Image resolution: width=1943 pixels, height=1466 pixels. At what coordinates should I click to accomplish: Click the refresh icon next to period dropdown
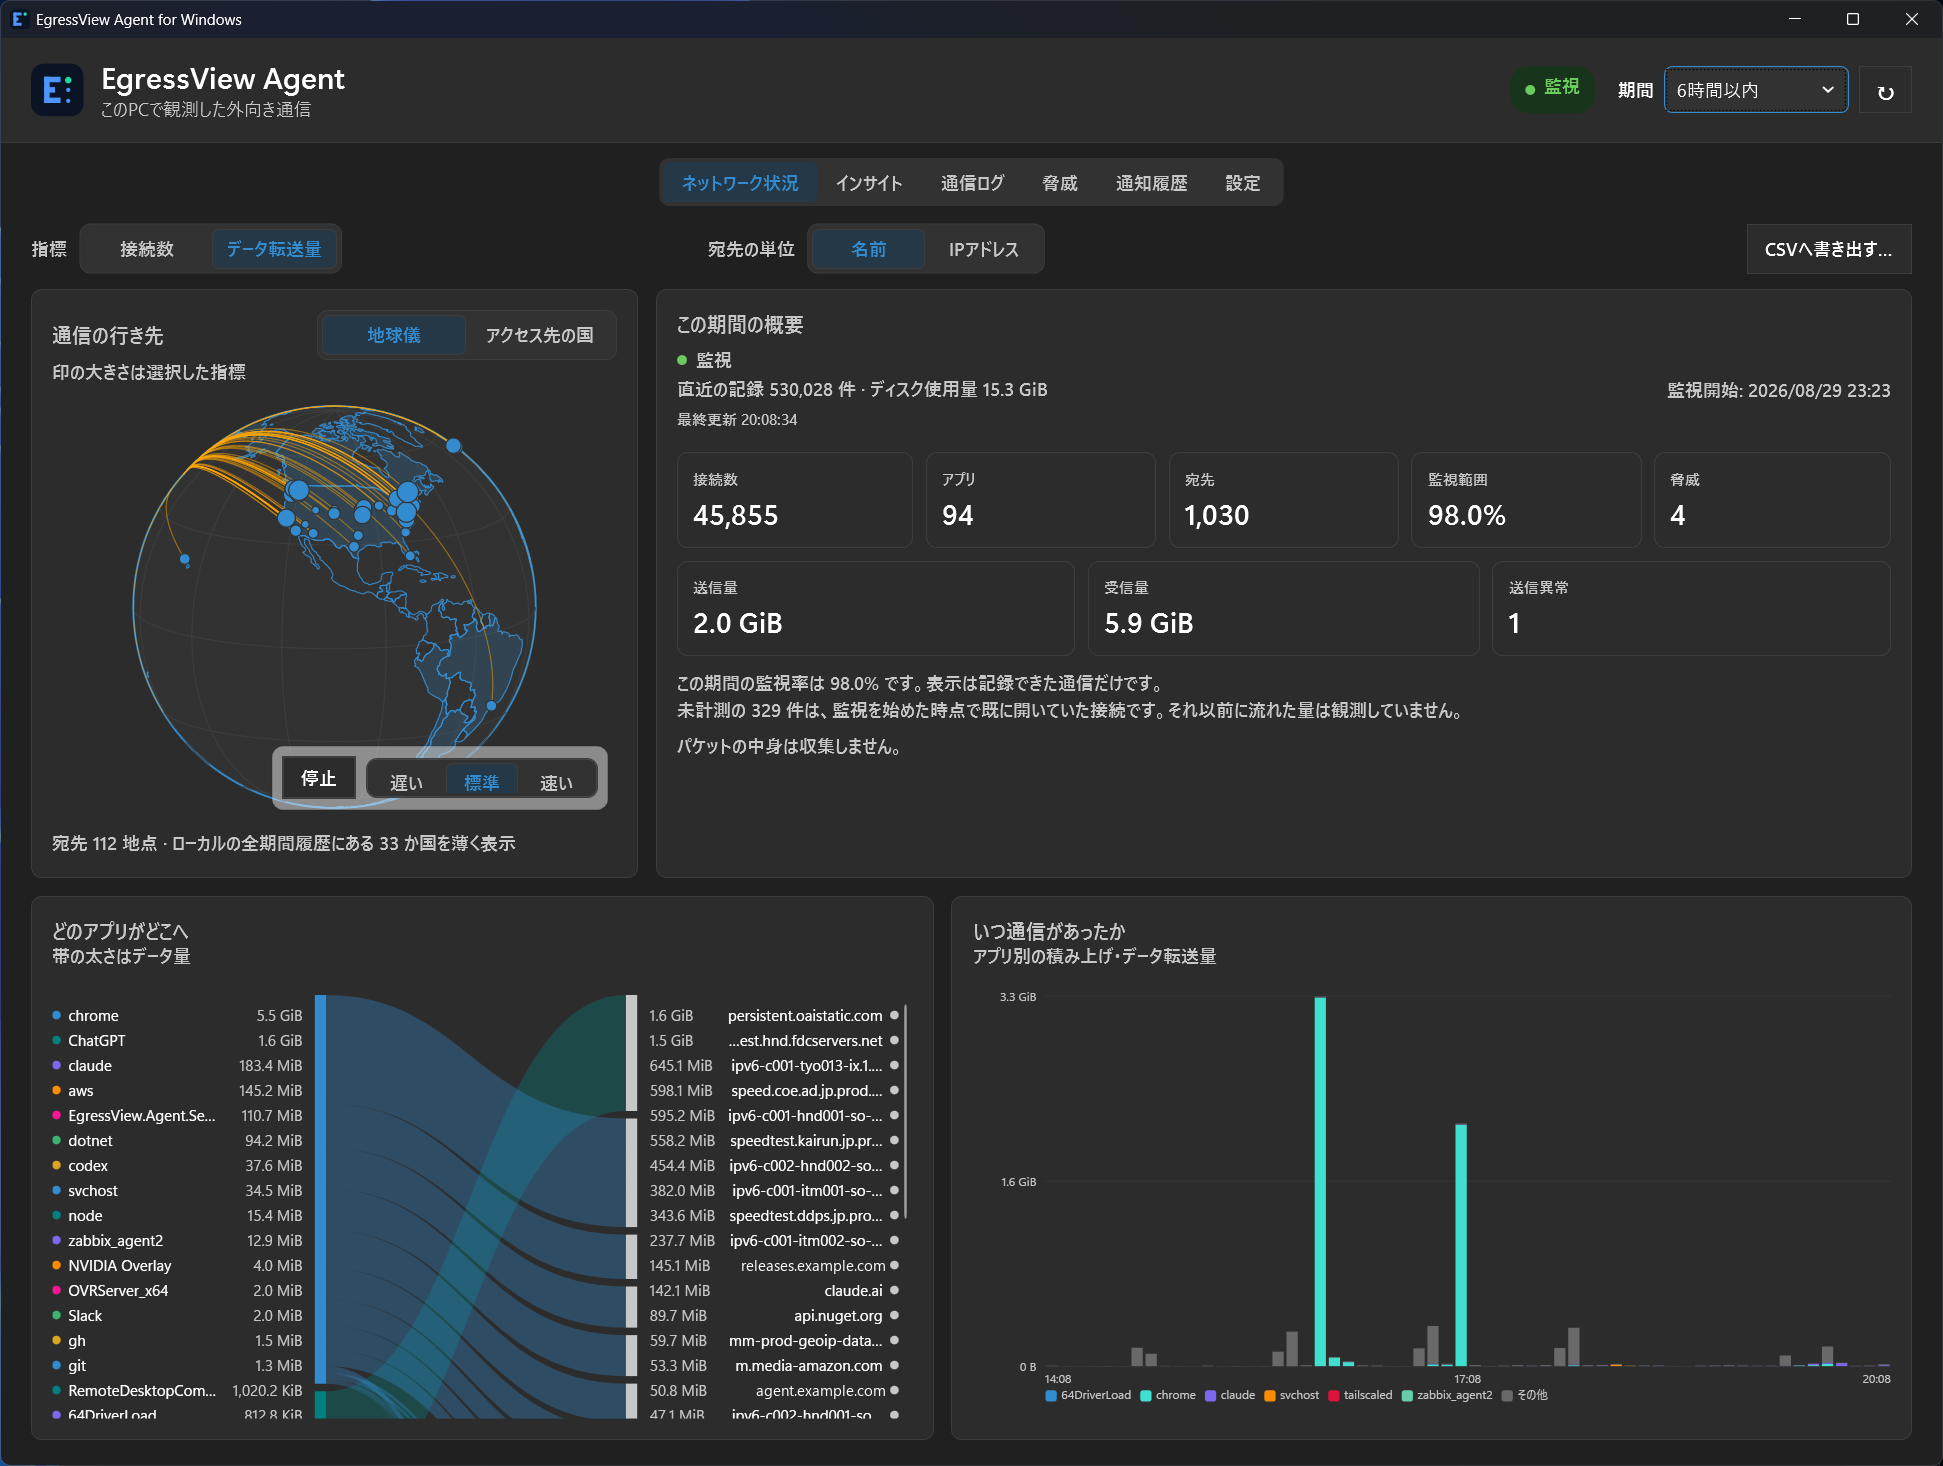[x=1885, y=91]
